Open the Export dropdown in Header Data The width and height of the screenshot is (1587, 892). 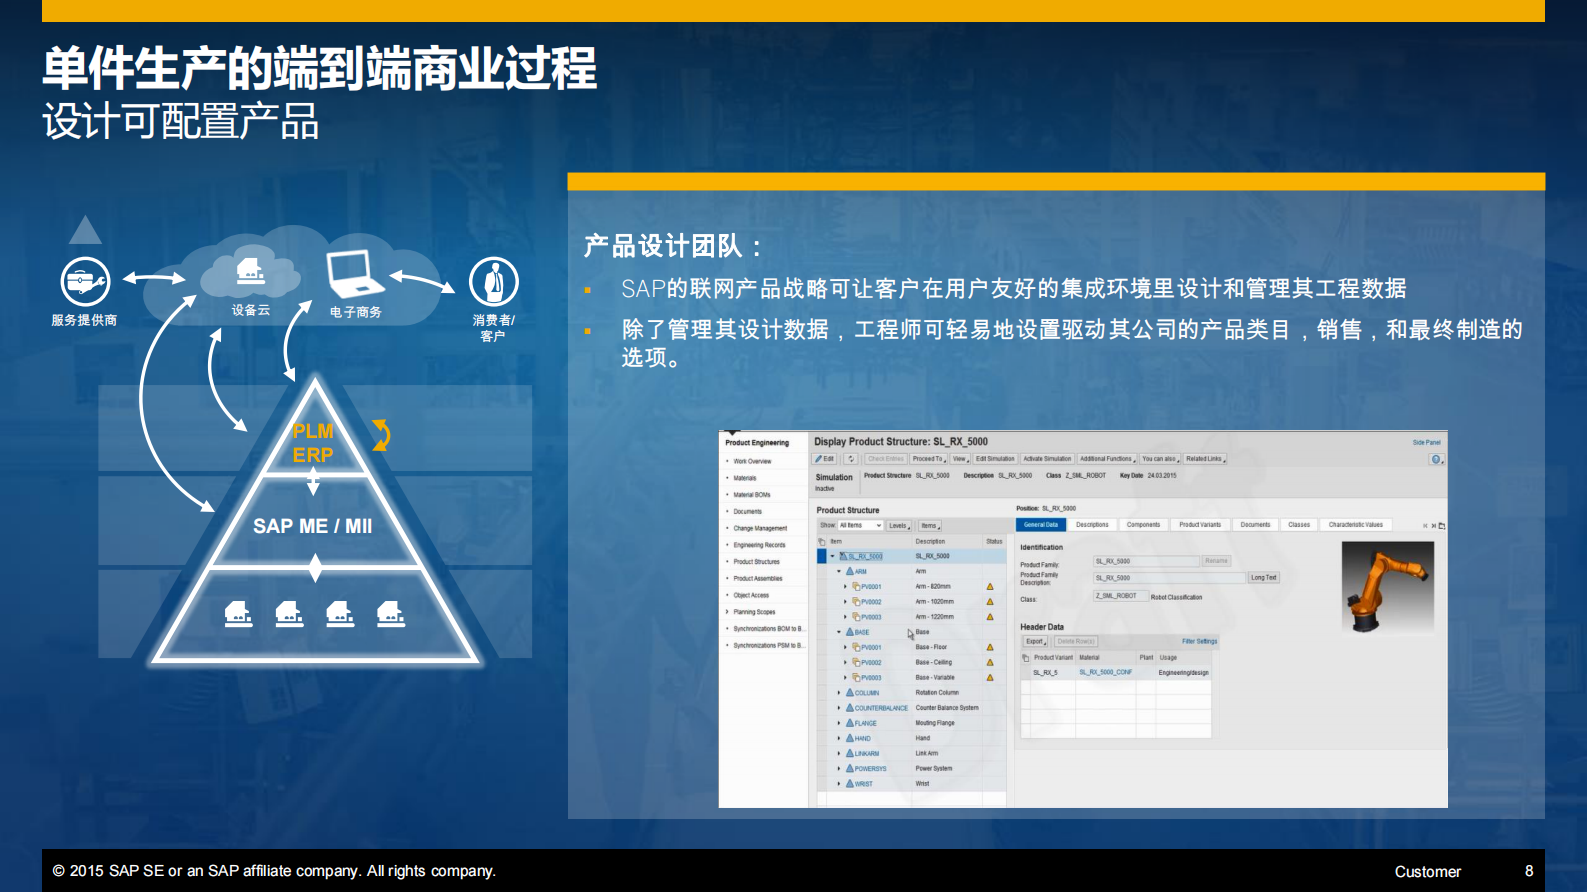[1035, 641]
